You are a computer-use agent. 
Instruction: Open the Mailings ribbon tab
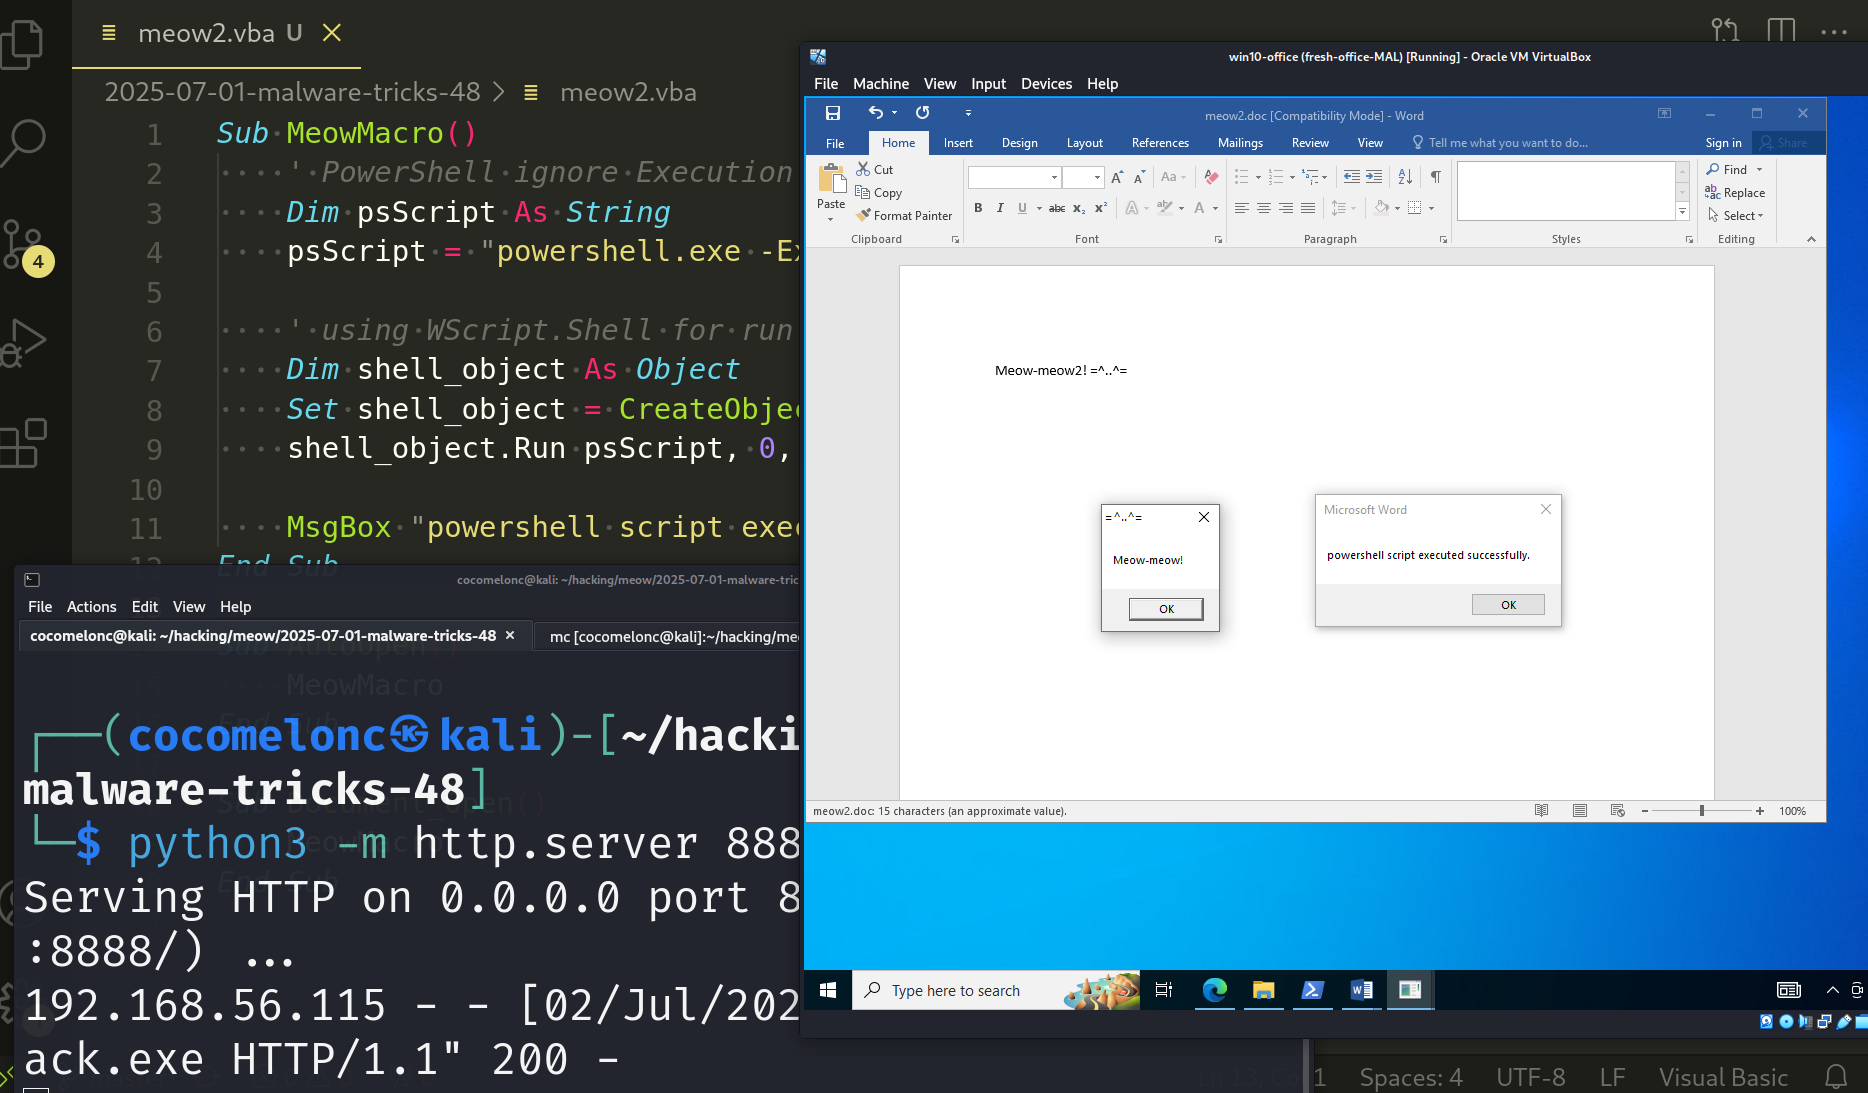pos(1240,143)
